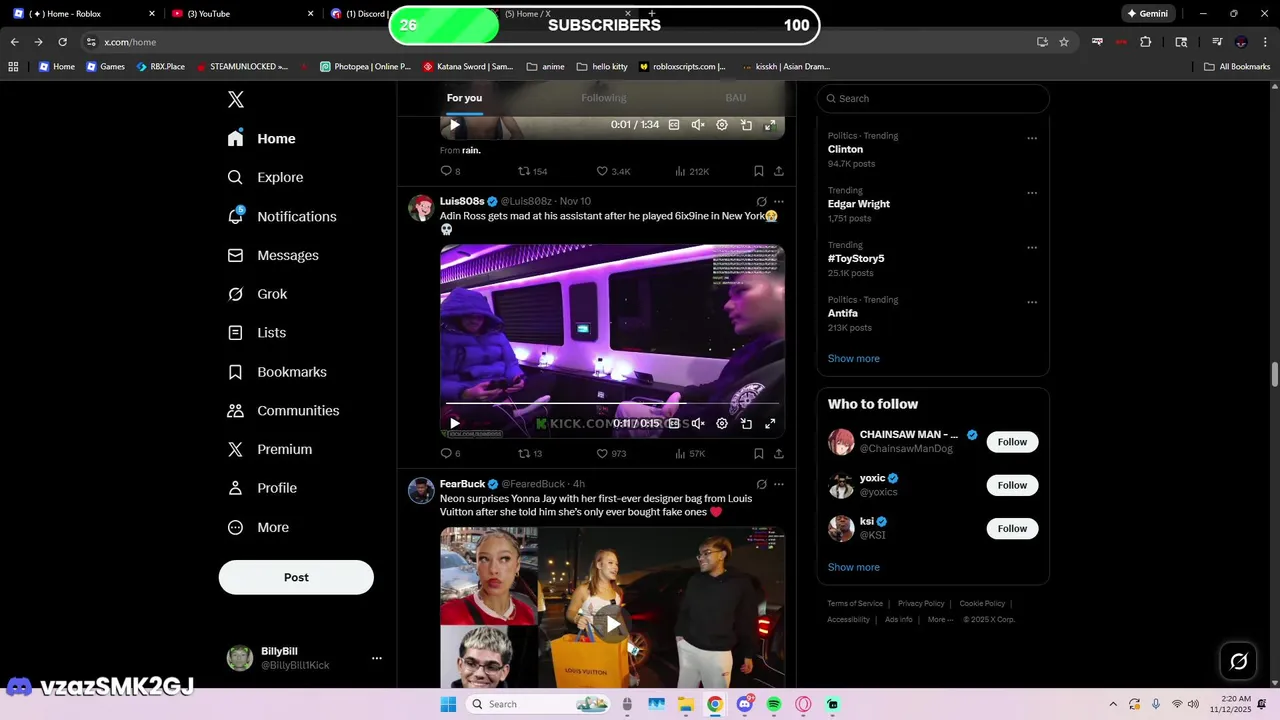Viewport: 1280px width, 720px height.
Task: Open more menu on the FearBuck post
Action: (779, 484)
